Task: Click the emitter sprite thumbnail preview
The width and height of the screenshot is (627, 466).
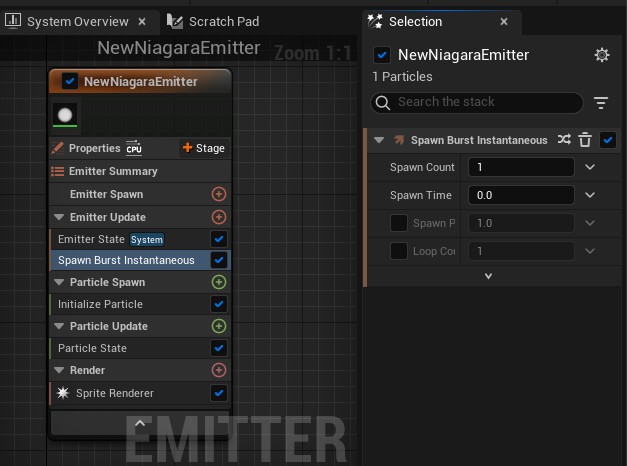Action: (65, 115)
